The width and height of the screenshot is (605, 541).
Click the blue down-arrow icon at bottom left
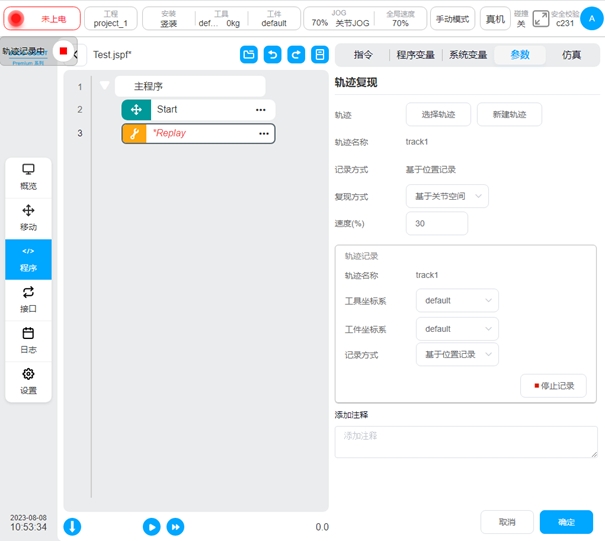pos(72,526)
